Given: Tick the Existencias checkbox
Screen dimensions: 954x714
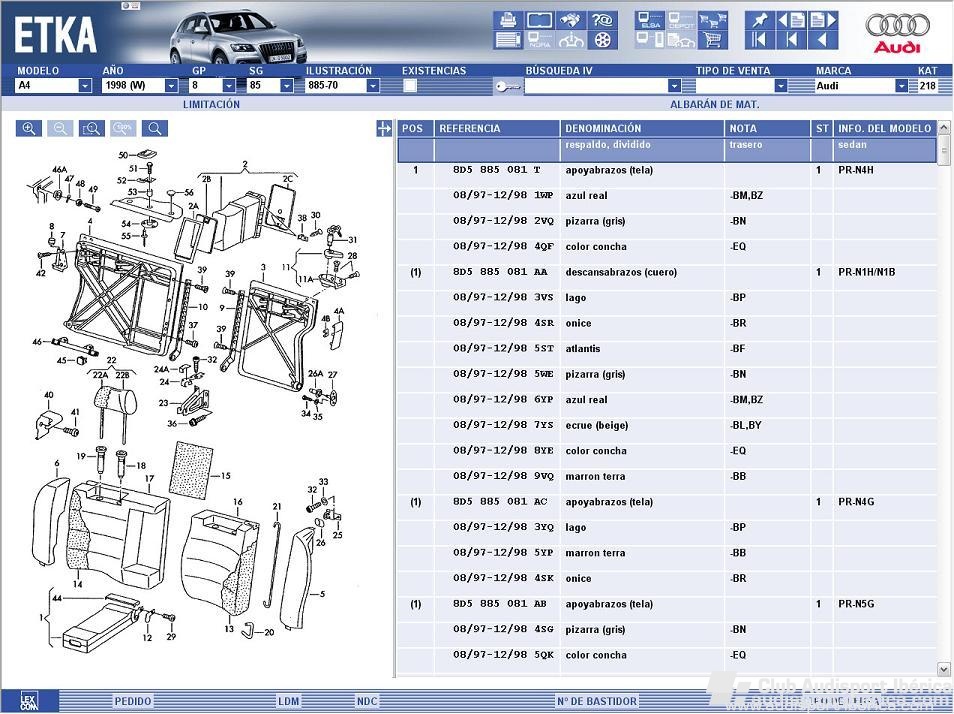Looking at the screenshot, I should tap(410, 86).
